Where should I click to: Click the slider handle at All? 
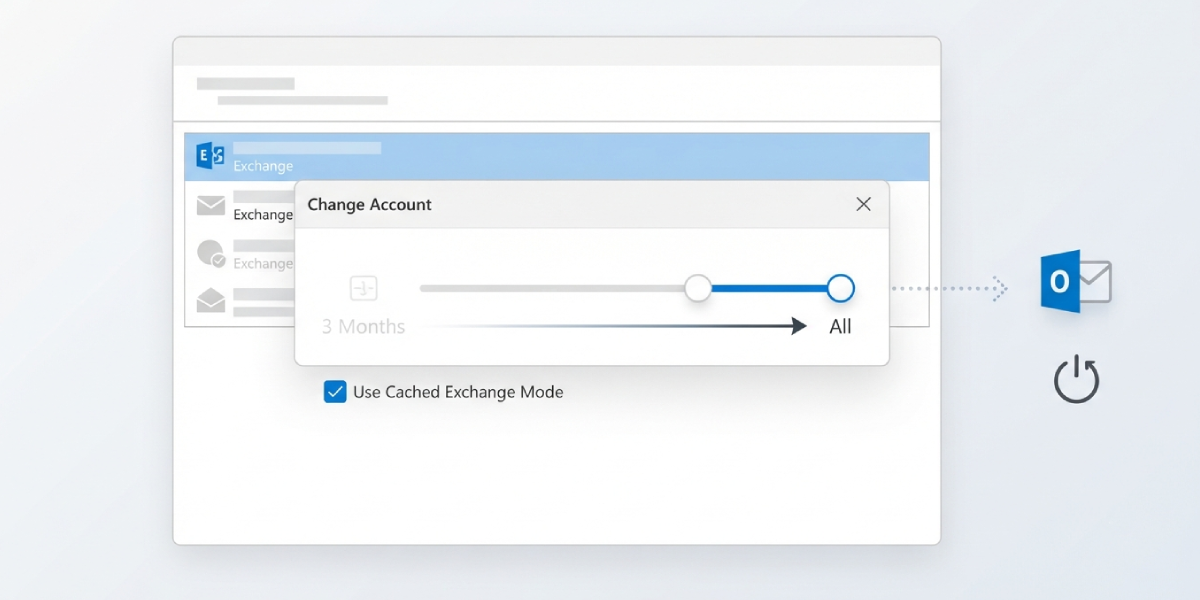tap(841, 288)
